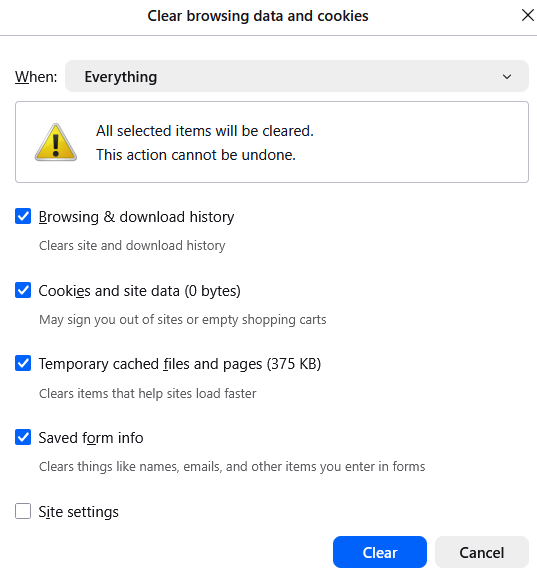Close the Clear browsing data dialog
The width and height of the screenshot is (537, 581).
click(527, 16)
